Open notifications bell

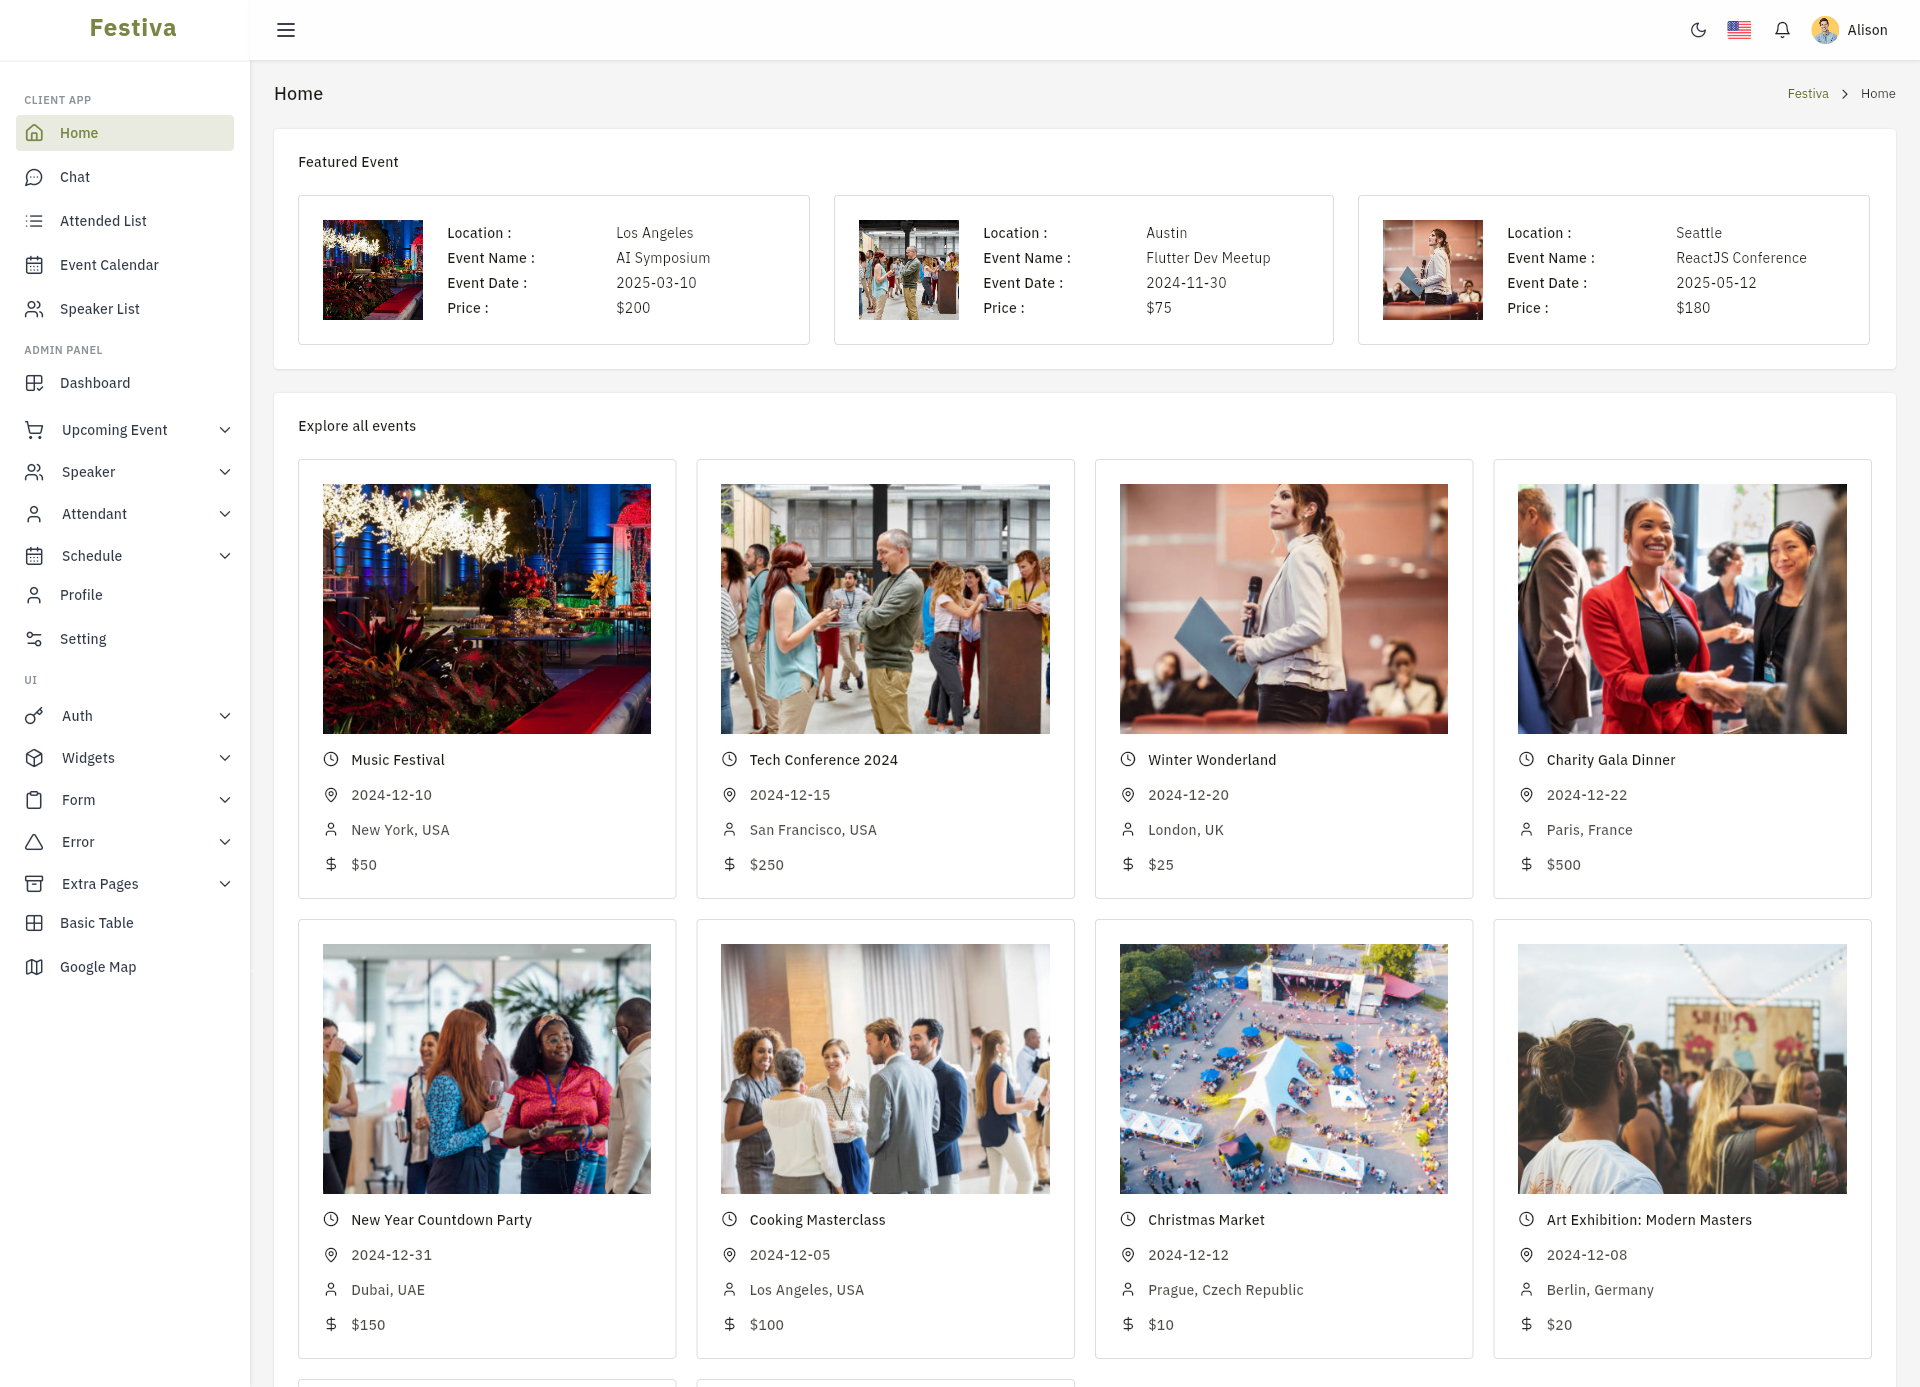1782,30
